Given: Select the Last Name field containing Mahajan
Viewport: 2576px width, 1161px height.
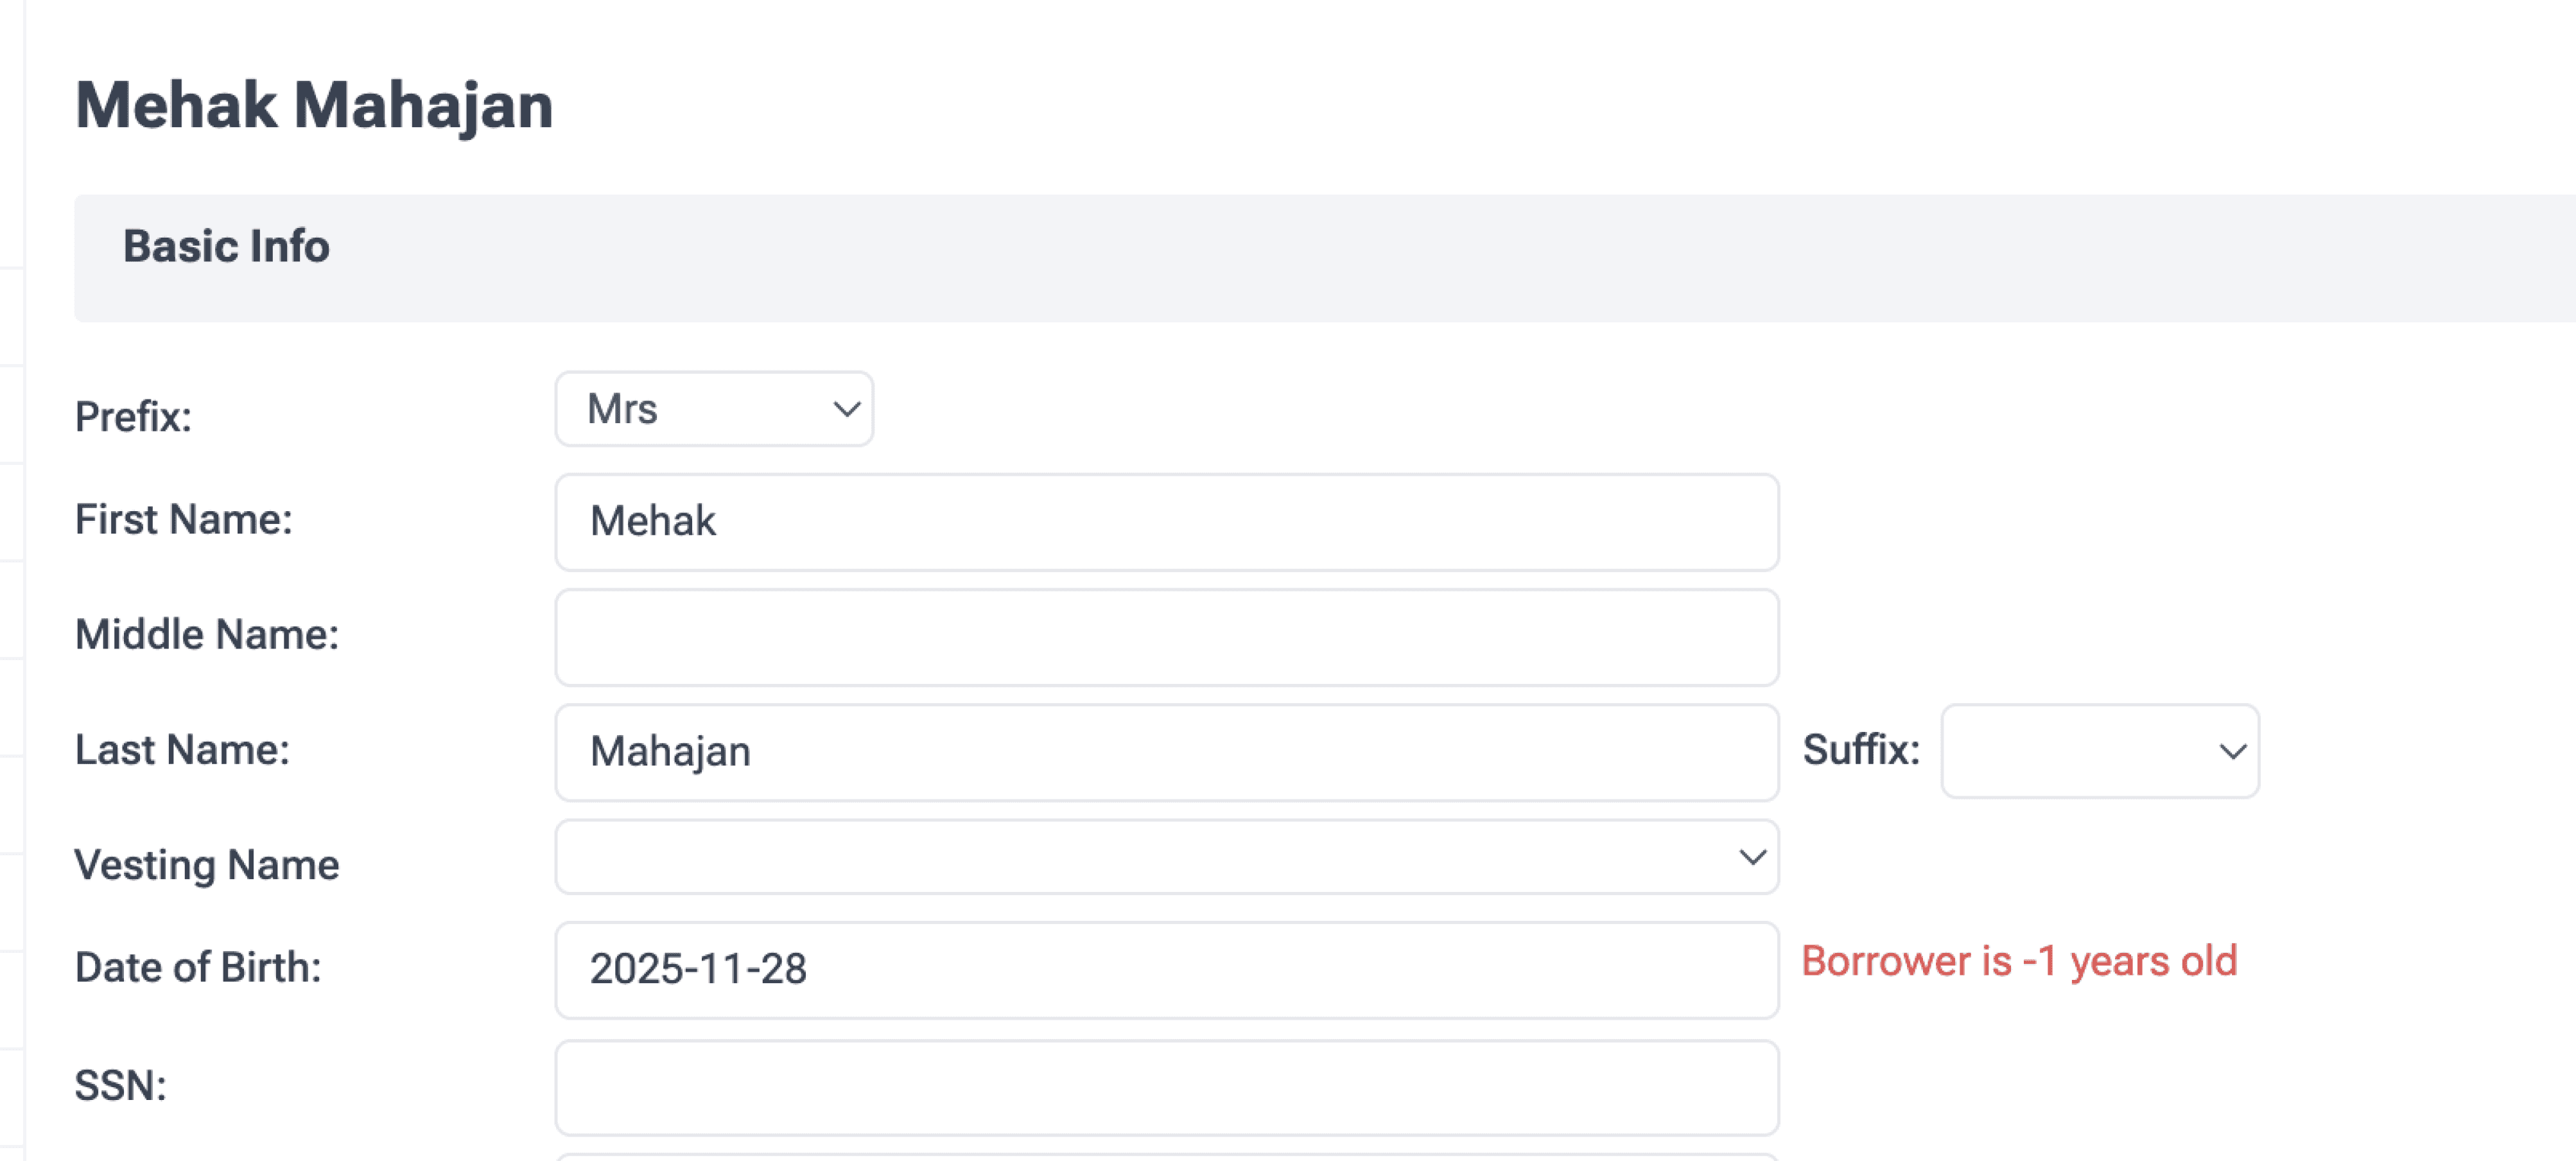Looking at the screenshot, I should click(1166, 752).
